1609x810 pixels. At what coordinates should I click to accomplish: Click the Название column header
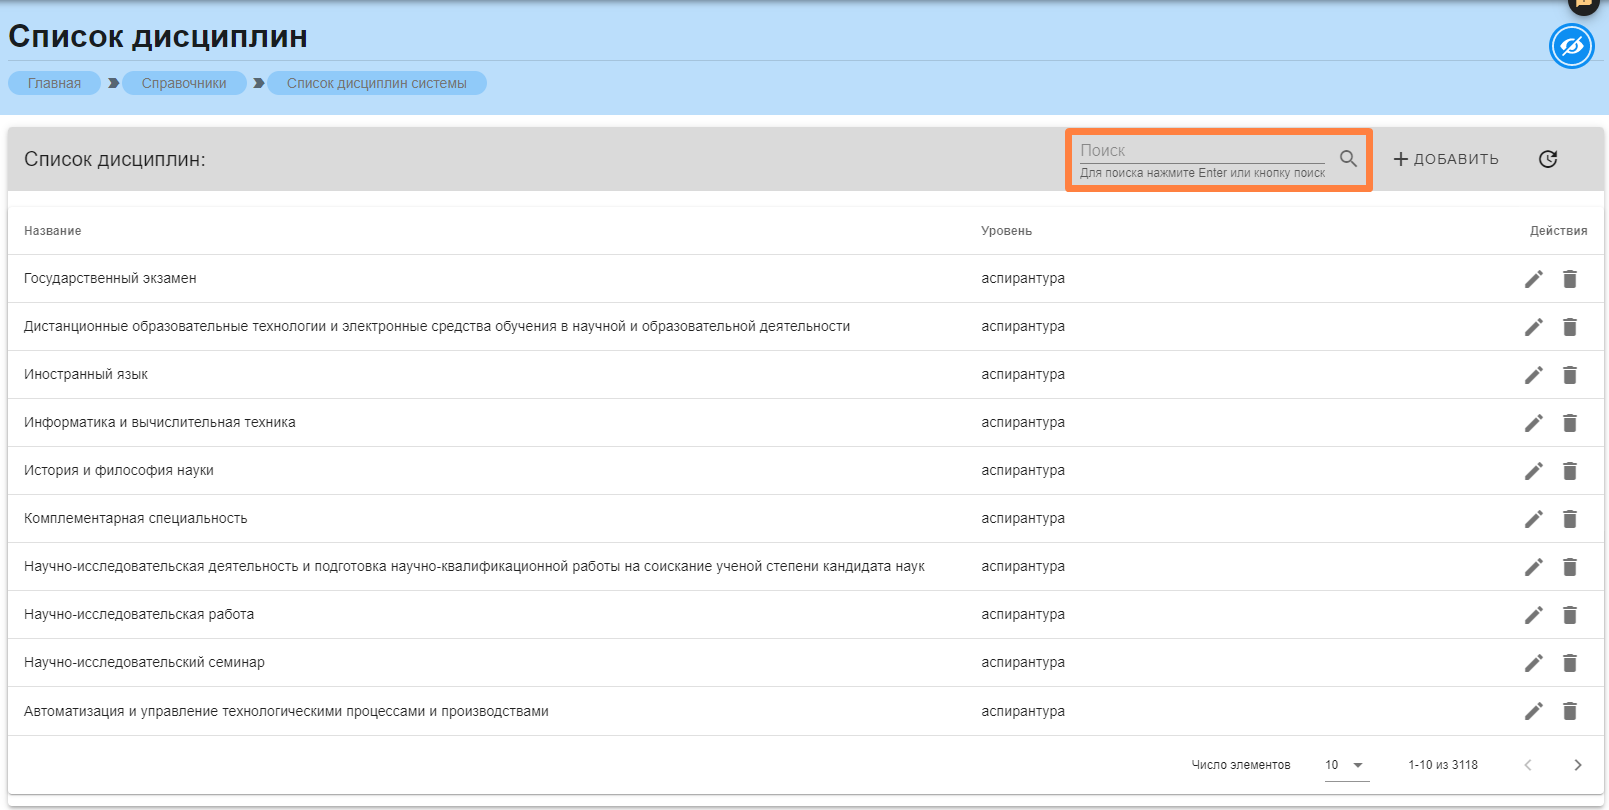click(53, 231)
